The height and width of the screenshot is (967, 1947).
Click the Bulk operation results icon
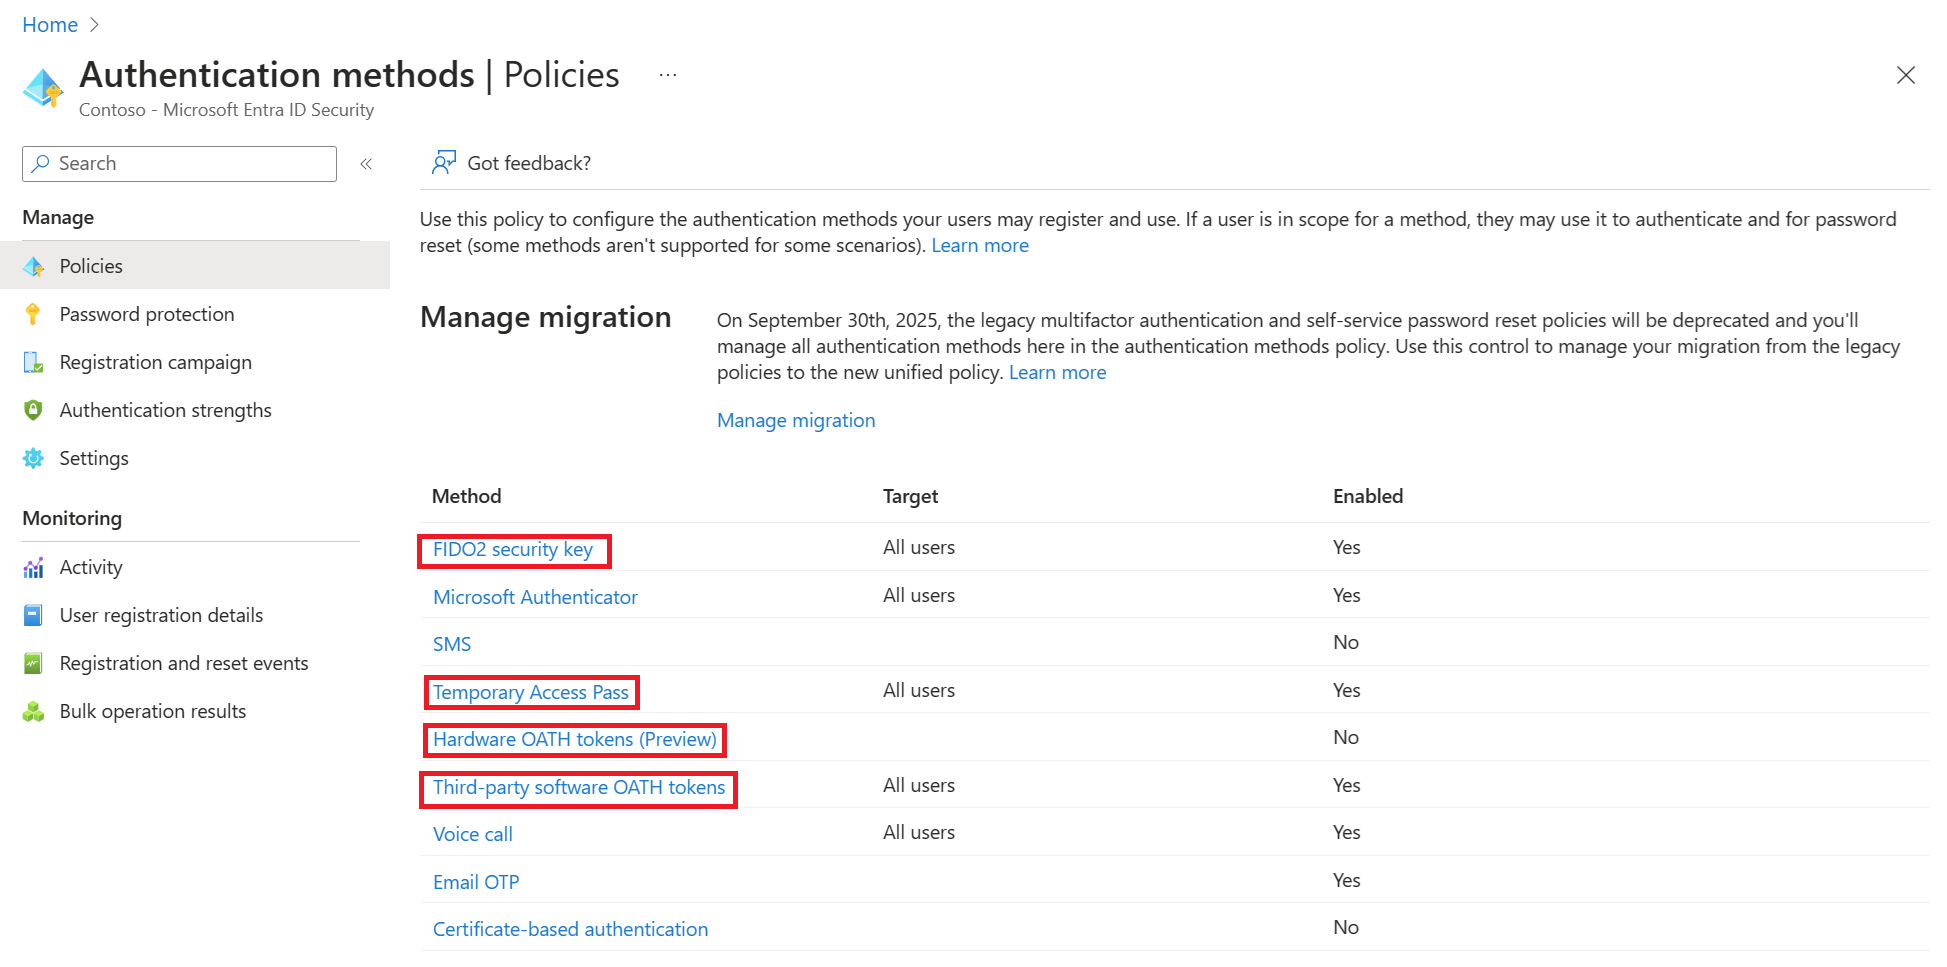pos(33,711)
